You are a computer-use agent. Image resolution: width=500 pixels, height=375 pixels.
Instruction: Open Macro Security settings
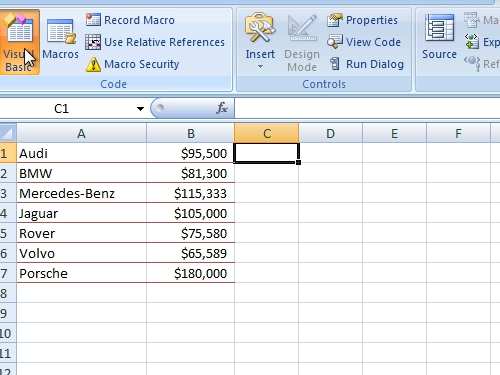pos(132,64)
